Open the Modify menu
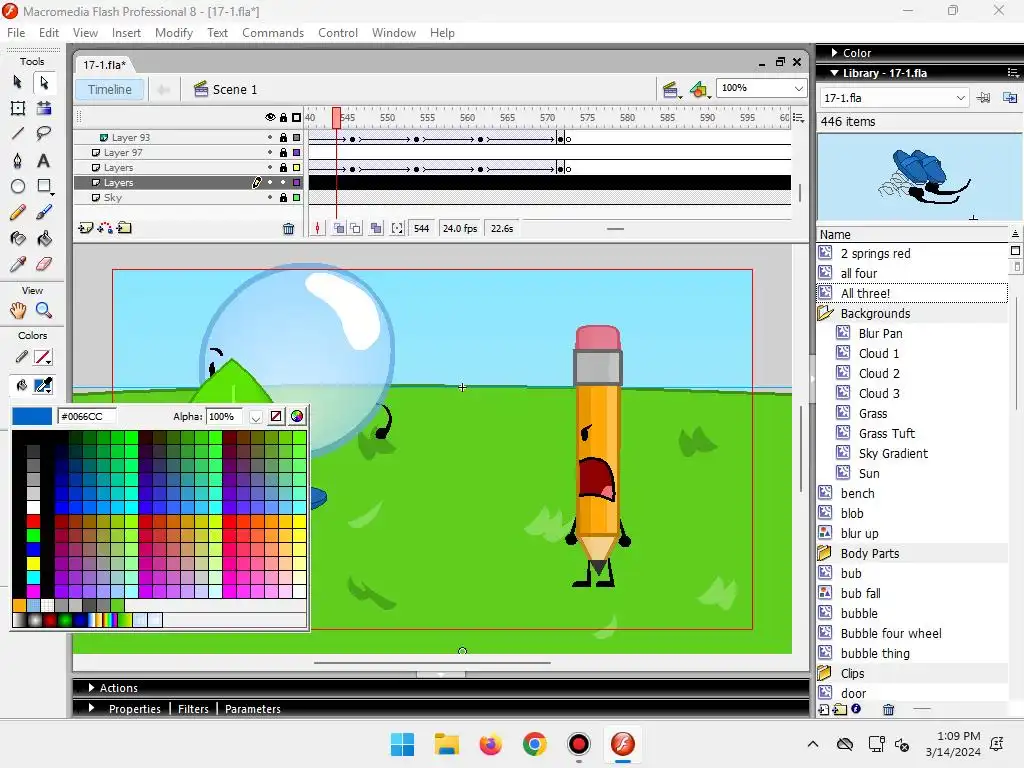 point(174,33)
